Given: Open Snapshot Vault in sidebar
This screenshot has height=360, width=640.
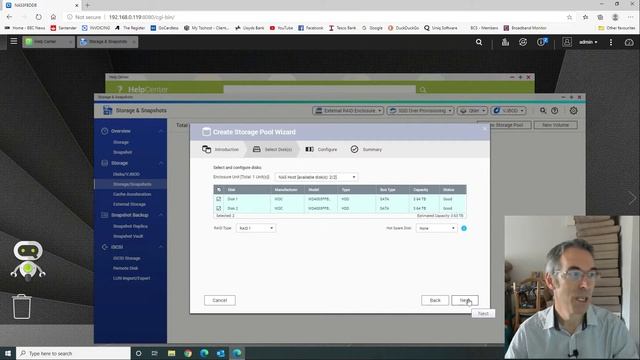Looking at the screenshot, I should pyautogui.click(x=128, y=236).
